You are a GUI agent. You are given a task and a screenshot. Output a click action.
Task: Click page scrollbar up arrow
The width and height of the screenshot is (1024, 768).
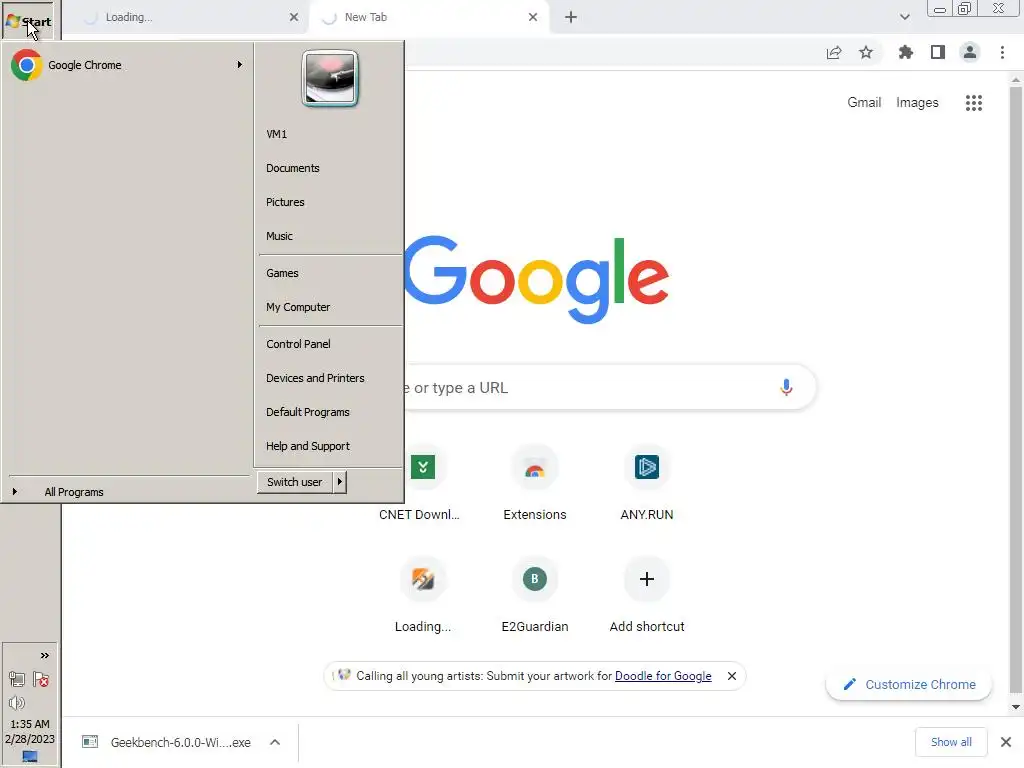(1016, 80)
